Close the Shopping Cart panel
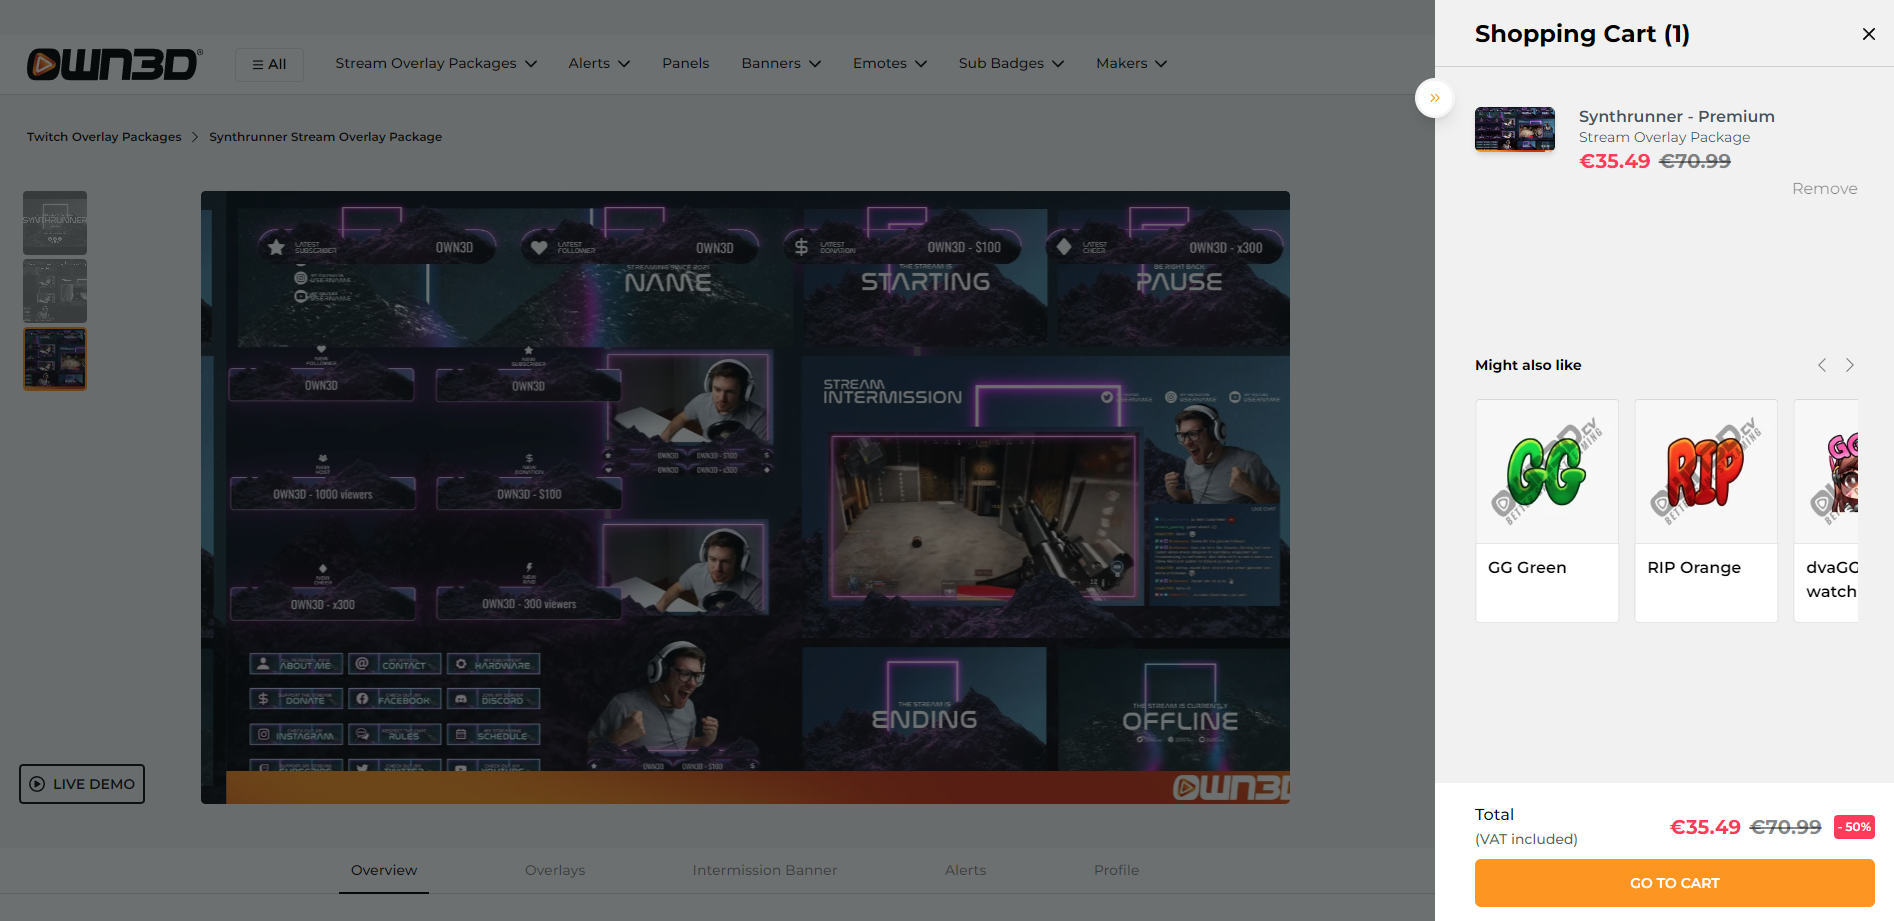Viewport: 1894px width, 921px height. (x=1868, y=33)
